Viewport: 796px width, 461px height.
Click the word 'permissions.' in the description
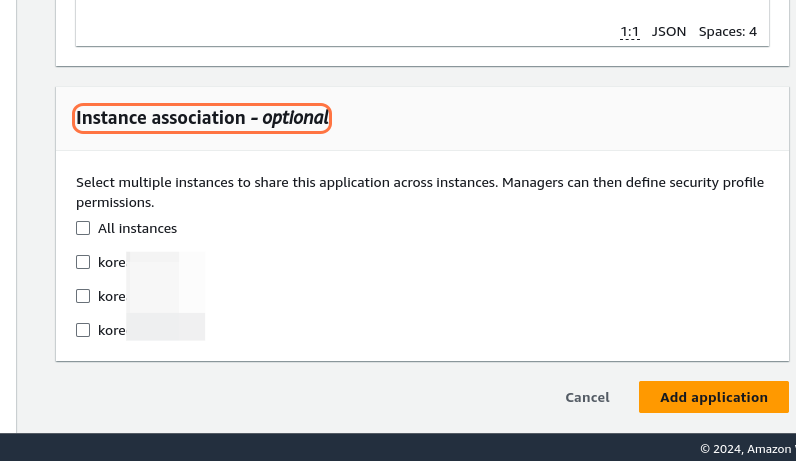[115, 202]
